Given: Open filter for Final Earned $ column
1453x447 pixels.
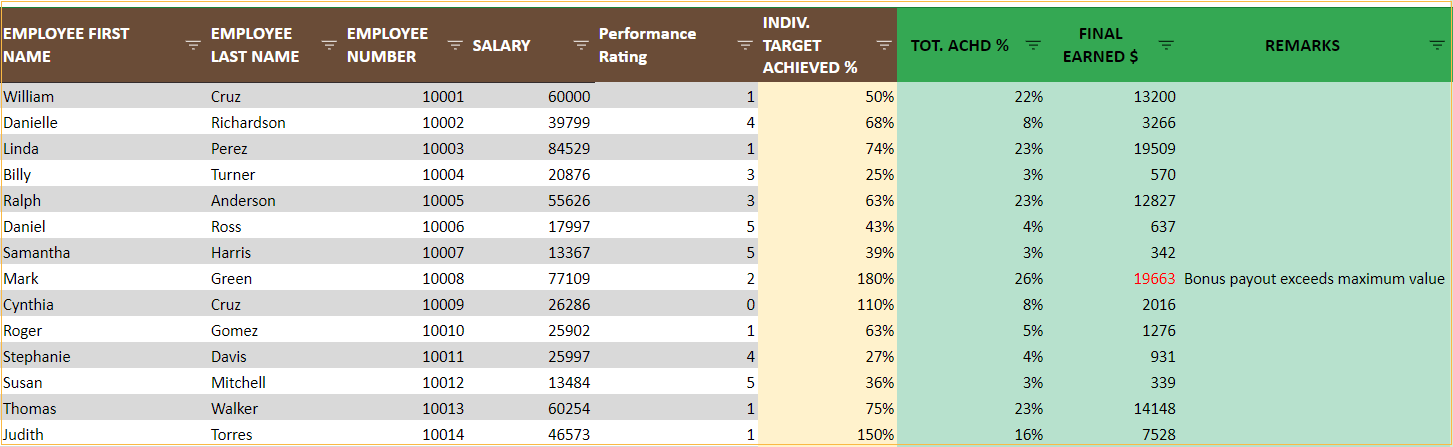Looking at the screenshot, I should (x=1166, y=45).
